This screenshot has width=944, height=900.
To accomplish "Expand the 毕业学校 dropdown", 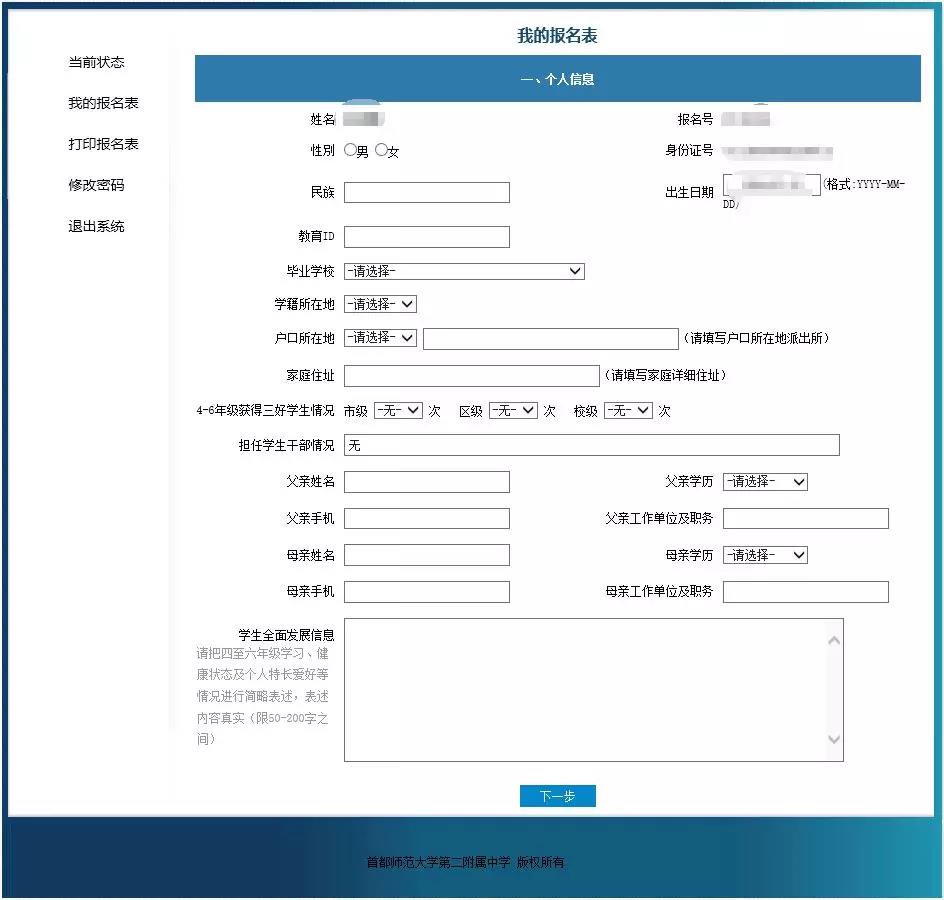I will (x=464, y=271).
